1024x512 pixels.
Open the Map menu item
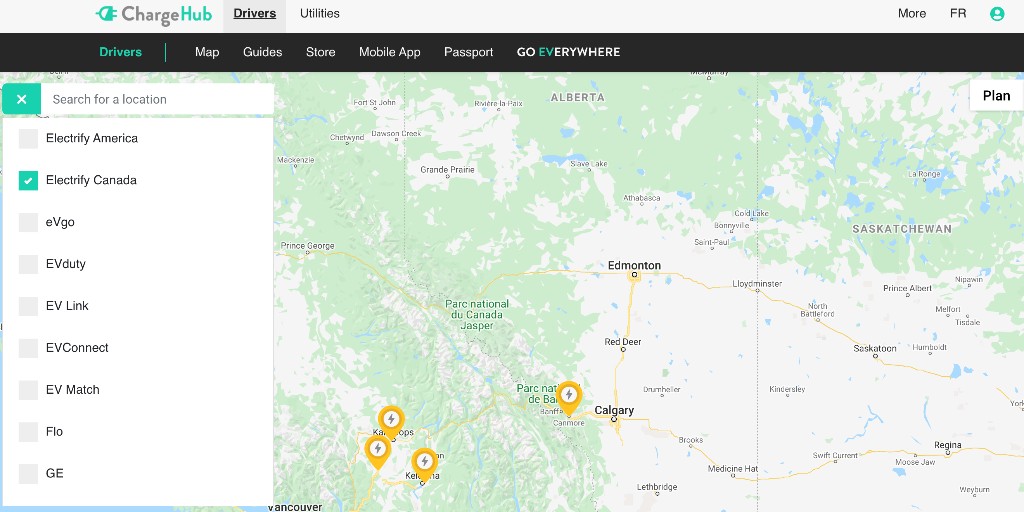[207, 52]
